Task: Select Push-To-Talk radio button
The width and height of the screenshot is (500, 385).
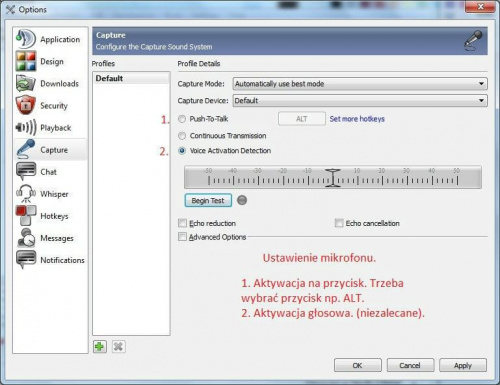Action: 182,119
